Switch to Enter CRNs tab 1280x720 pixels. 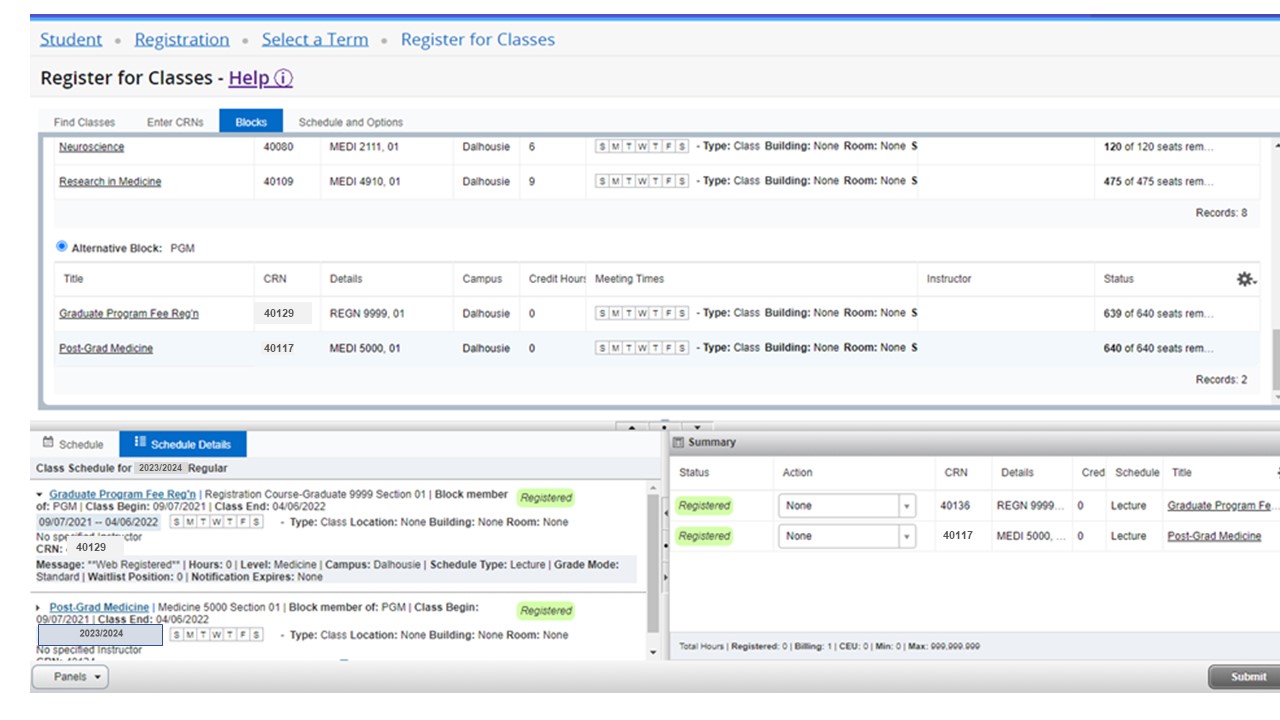pos(175,122)
